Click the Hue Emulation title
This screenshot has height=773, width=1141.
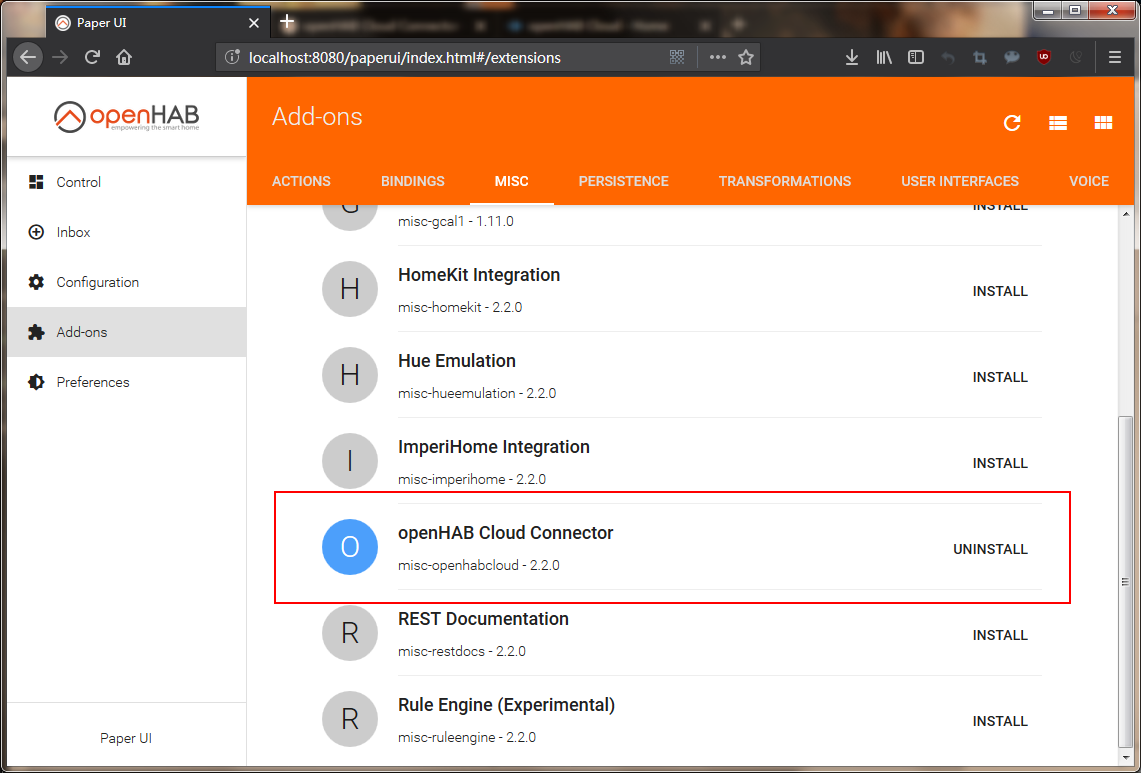457,361
